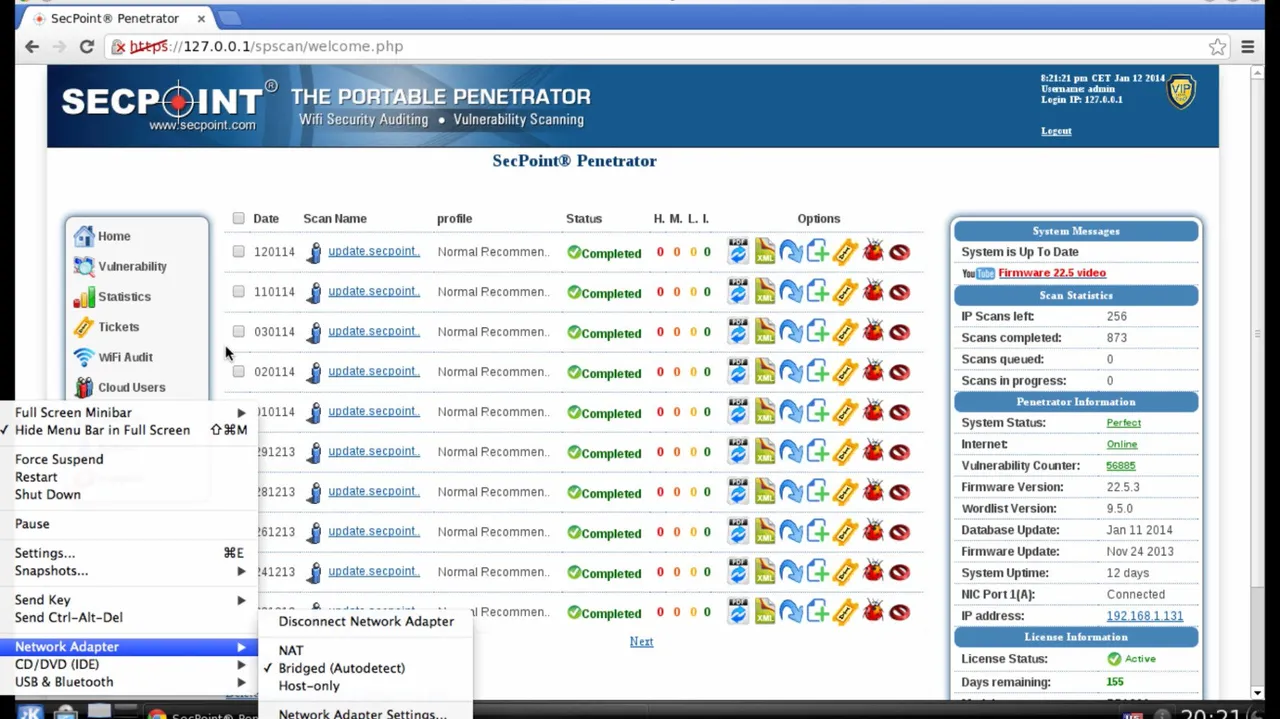This screenshot has width=1280, height=719.
Task: Rescan with blue arrow on row 020114
Action: pyautogui.click(x=791, y=371)
